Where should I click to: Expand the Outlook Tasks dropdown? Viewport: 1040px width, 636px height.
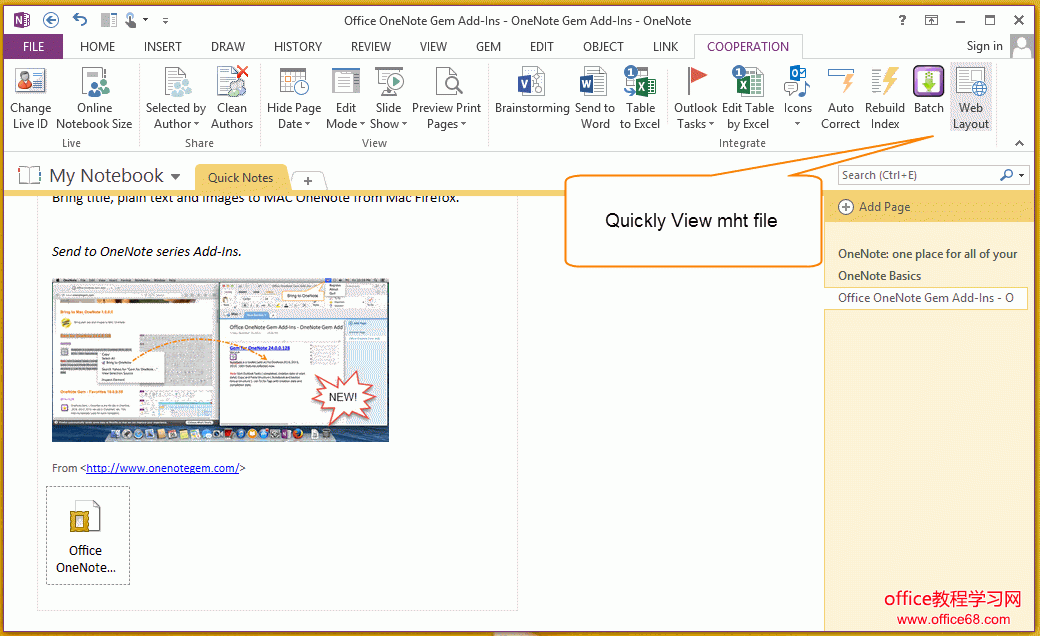pos(696,123)
